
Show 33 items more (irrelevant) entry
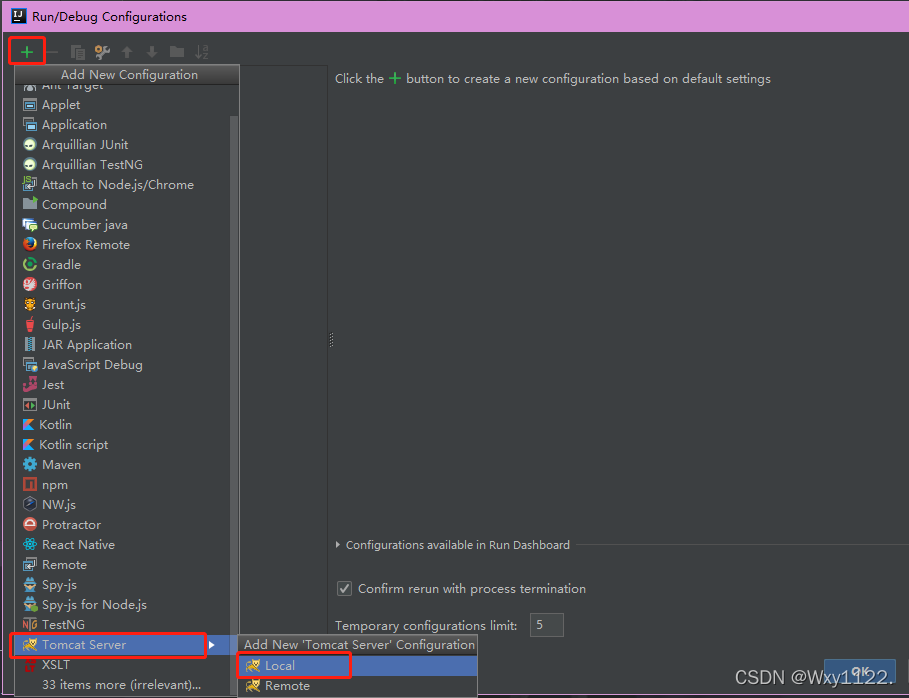point(121,685)
